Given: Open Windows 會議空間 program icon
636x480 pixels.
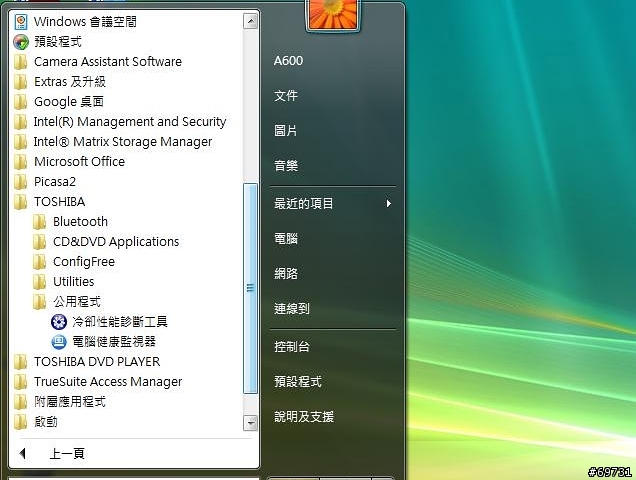Looking at the screenshot, I should point(21,22).
